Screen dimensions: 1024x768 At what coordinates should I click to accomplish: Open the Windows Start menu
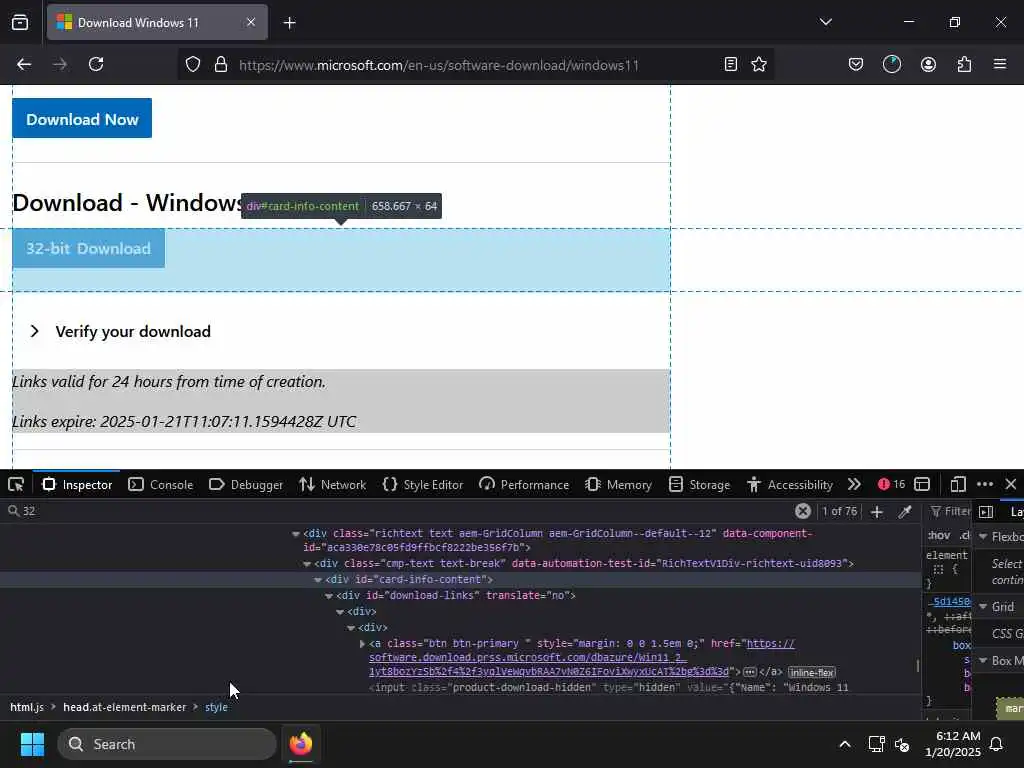tap(32, 744)
